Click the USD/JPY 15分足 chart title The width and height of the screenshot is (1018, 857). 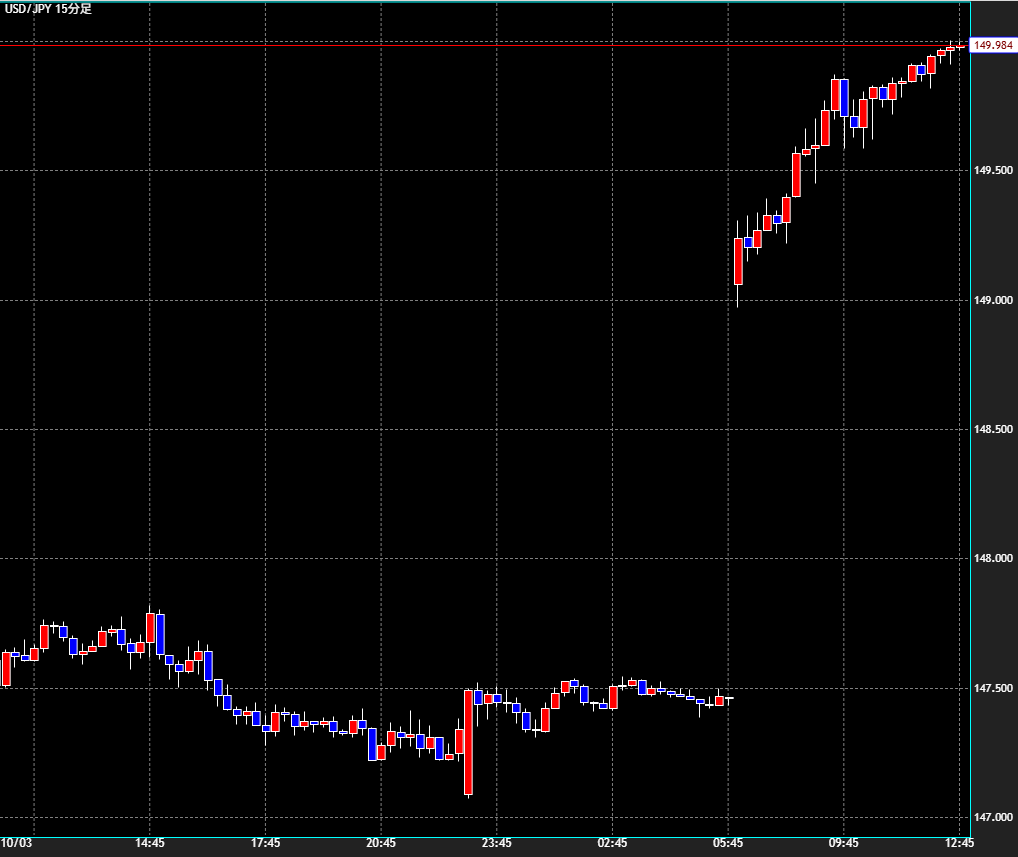(x=48, y=9)
